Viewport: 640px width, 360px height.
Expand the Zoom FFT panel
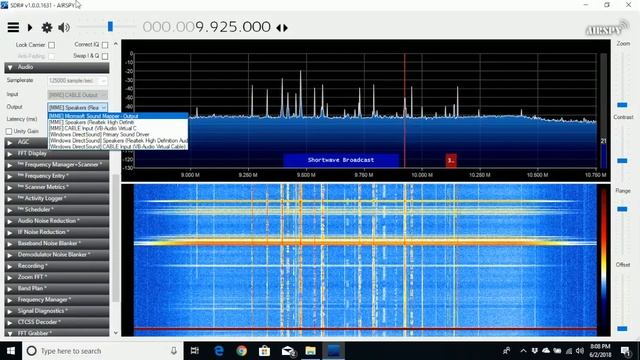(57, 277)
